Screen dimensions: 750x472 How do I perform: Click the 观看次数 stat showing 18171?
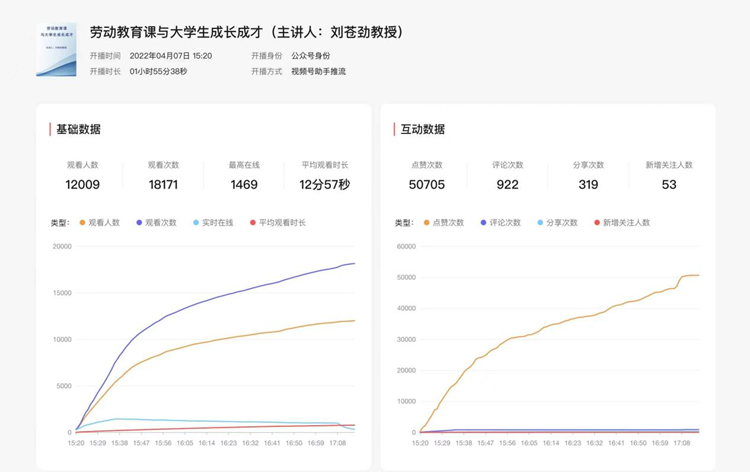tap(163, 184)
